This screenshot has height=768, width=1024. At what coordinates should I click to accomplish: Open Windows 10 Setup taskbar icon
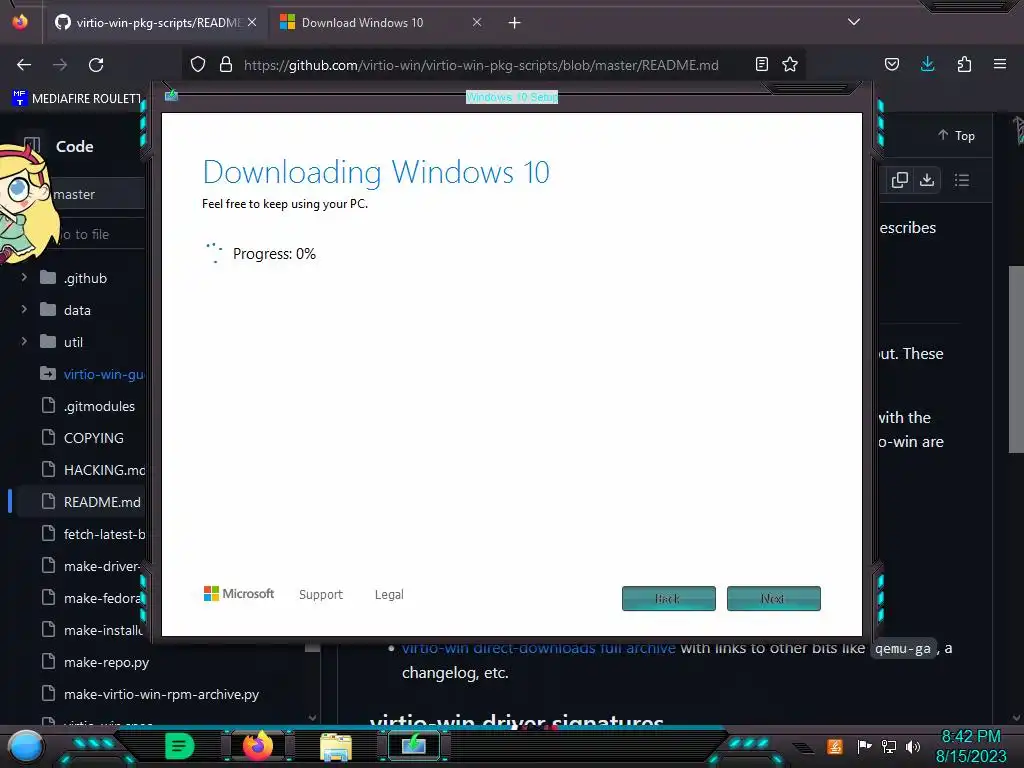tap(413, 746)
